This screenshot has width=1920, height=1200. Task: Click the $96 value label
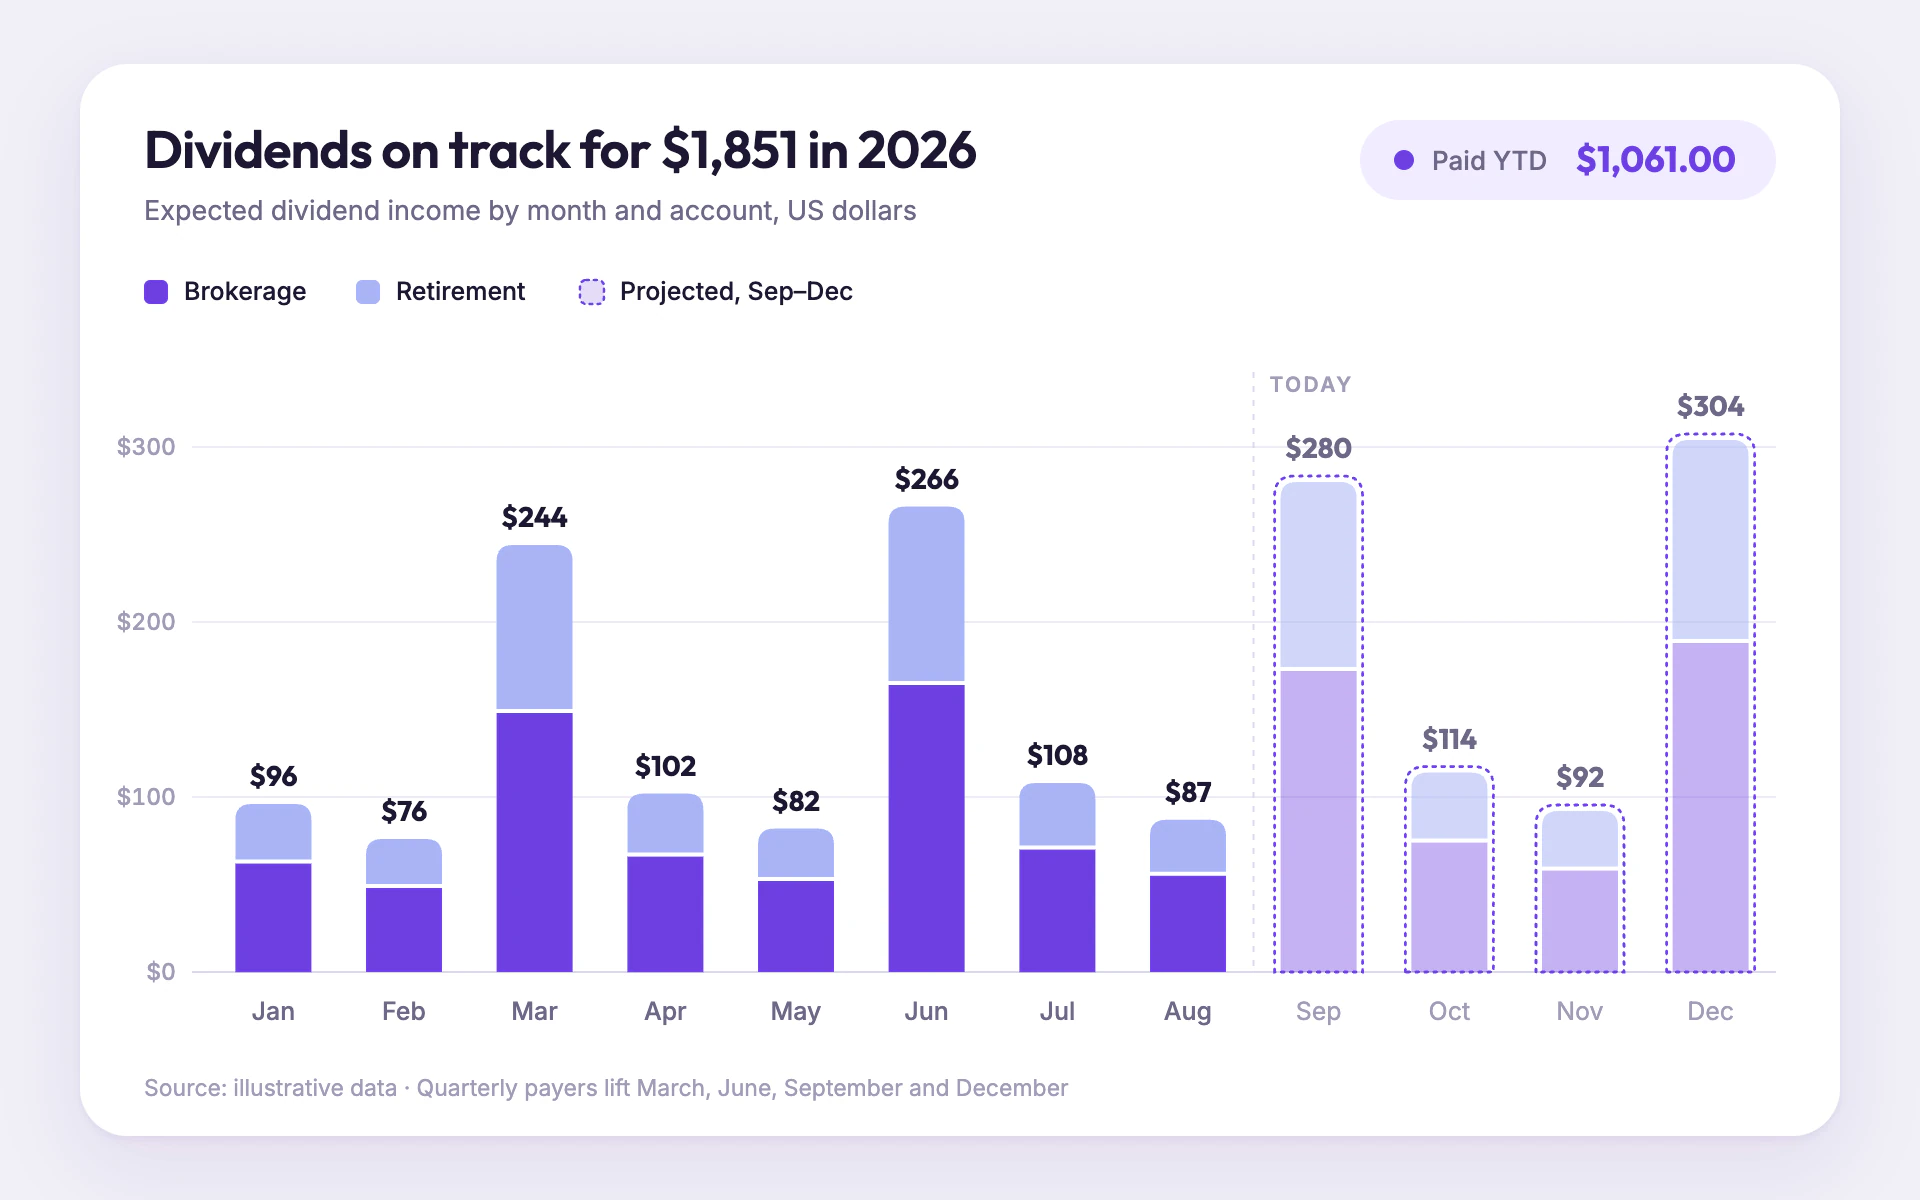pos(273,776)
